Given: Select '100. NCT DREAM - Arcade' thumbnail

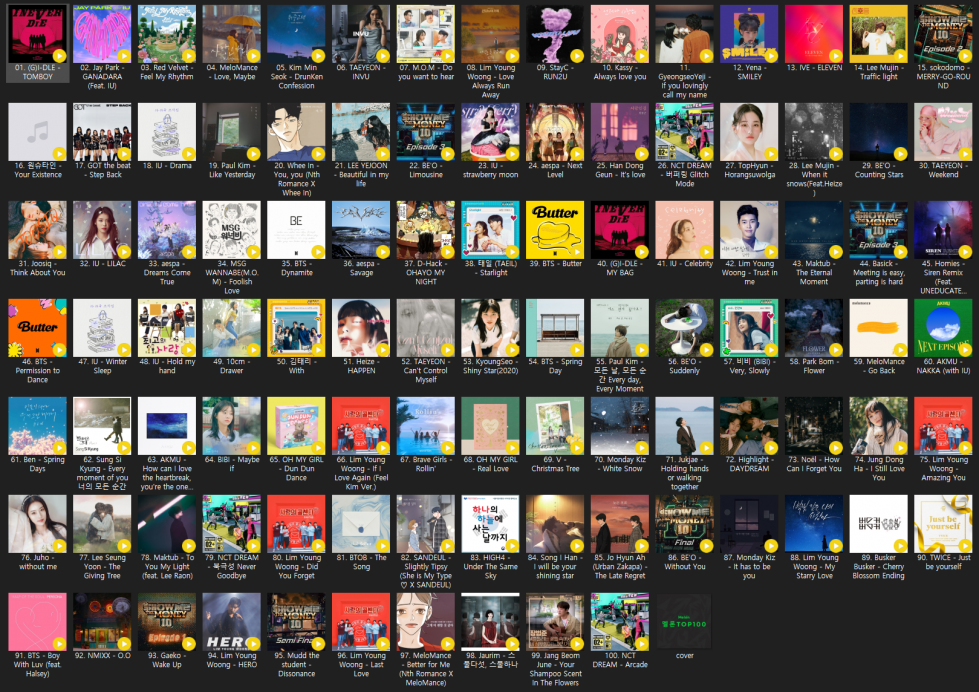Looking at the screenshot, I should (x=620, y=622).
